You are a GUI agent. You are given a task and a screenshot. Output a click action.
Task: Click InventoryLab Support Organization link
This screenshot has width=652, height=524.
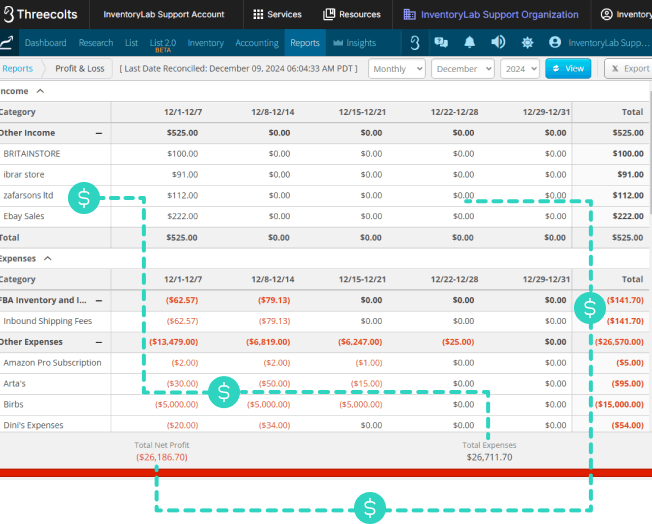coord(499,15)
